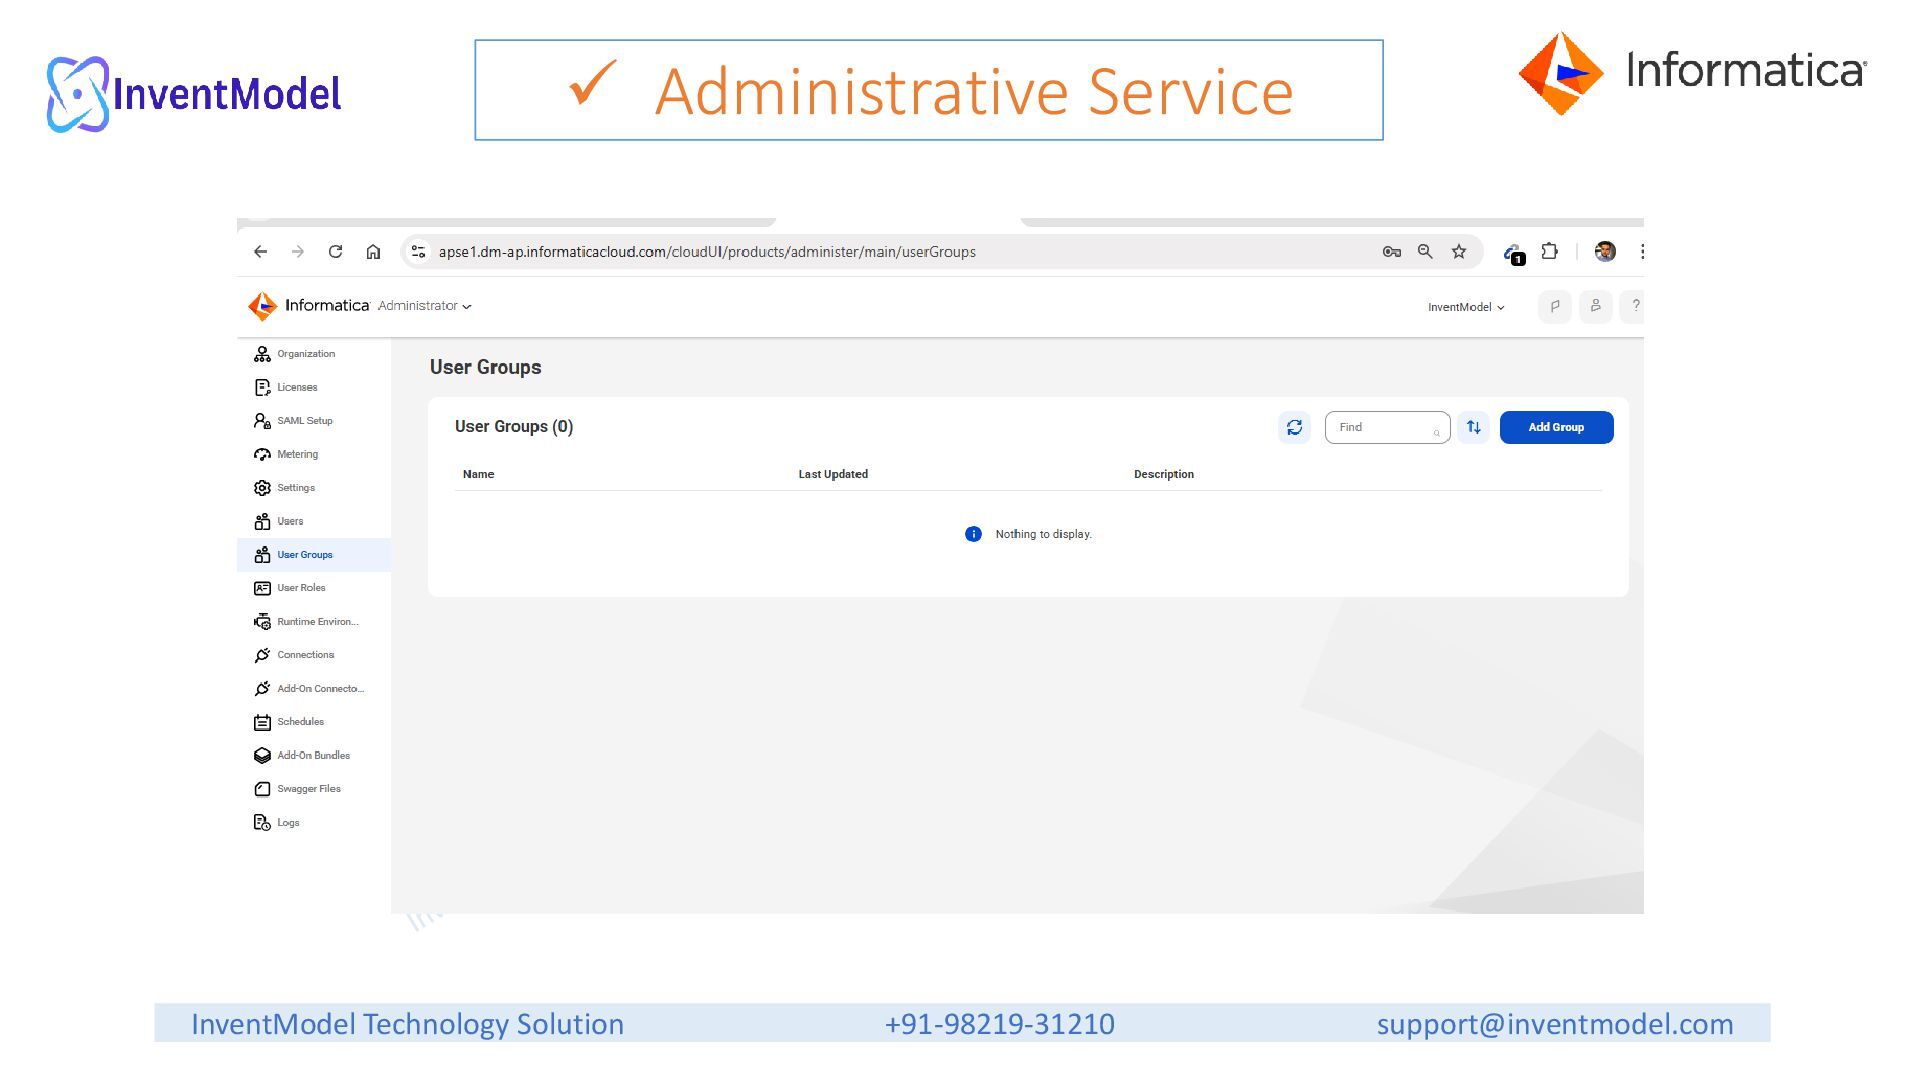The image size is (1920, 1080).
Task: Bookmark this page with star icon
Action: coord(1459,252)
